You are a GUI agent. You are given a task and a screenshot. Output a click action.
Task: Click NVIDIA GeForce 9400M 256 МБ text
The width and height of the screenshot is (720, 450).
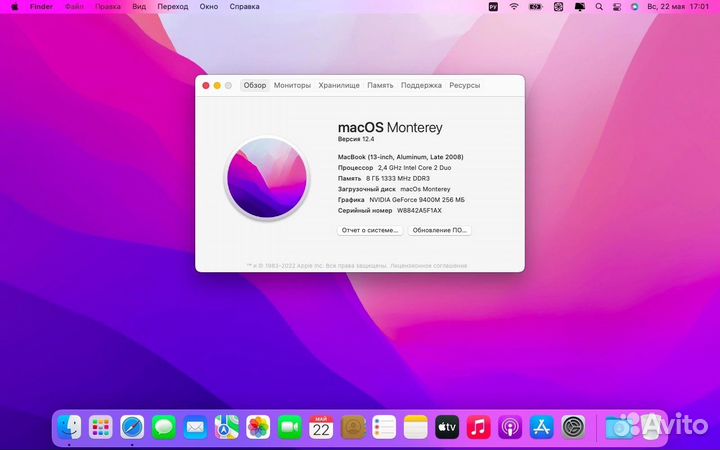(x=417, y=200)
